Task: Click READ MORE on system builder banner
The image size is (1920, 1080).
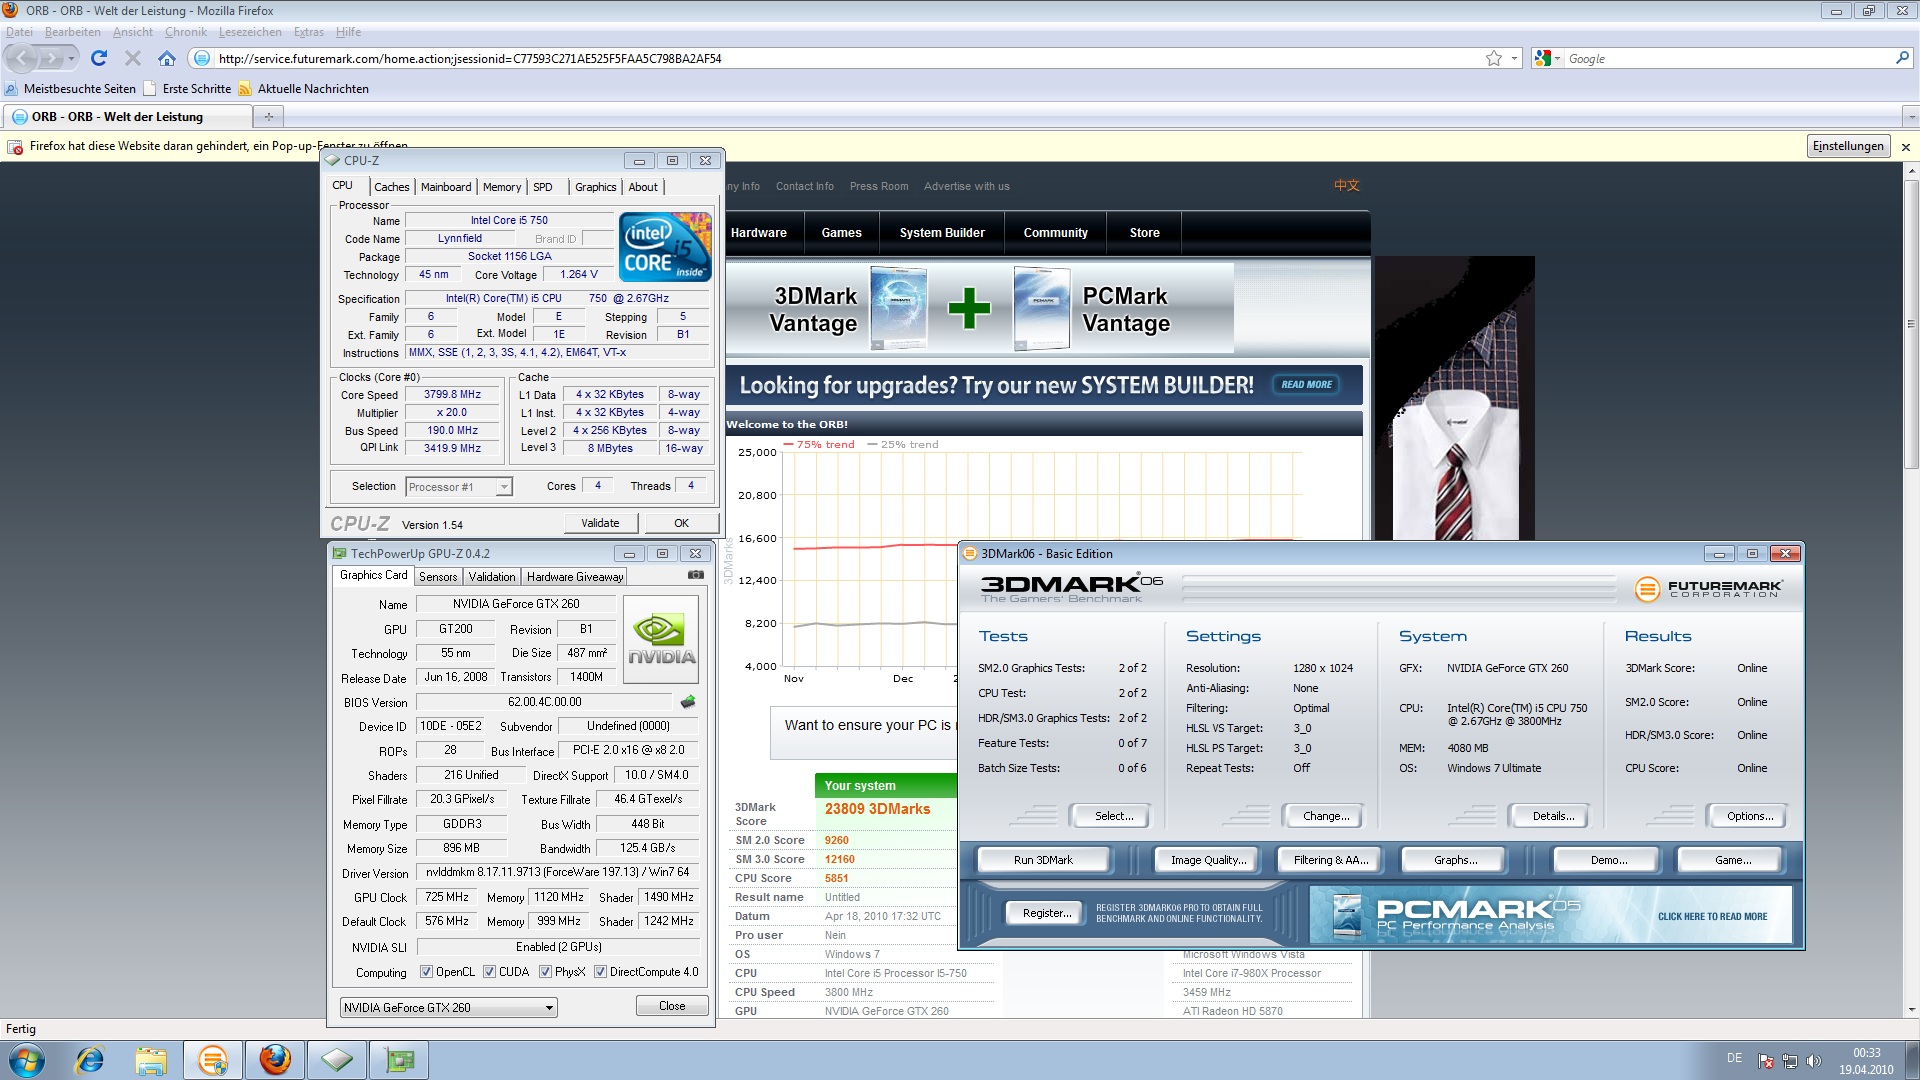Action: pyautogui.click(x=1306, y=385)
